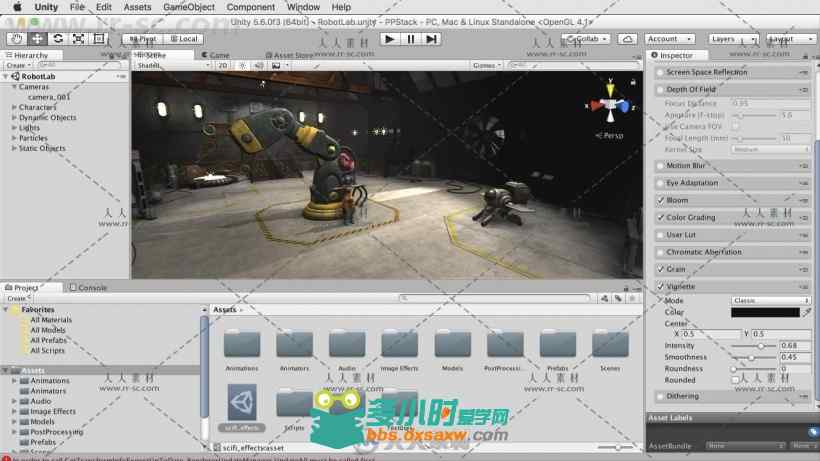Open the Assets menu
This screenshot has height=461, width=820.
click(137, 7)
